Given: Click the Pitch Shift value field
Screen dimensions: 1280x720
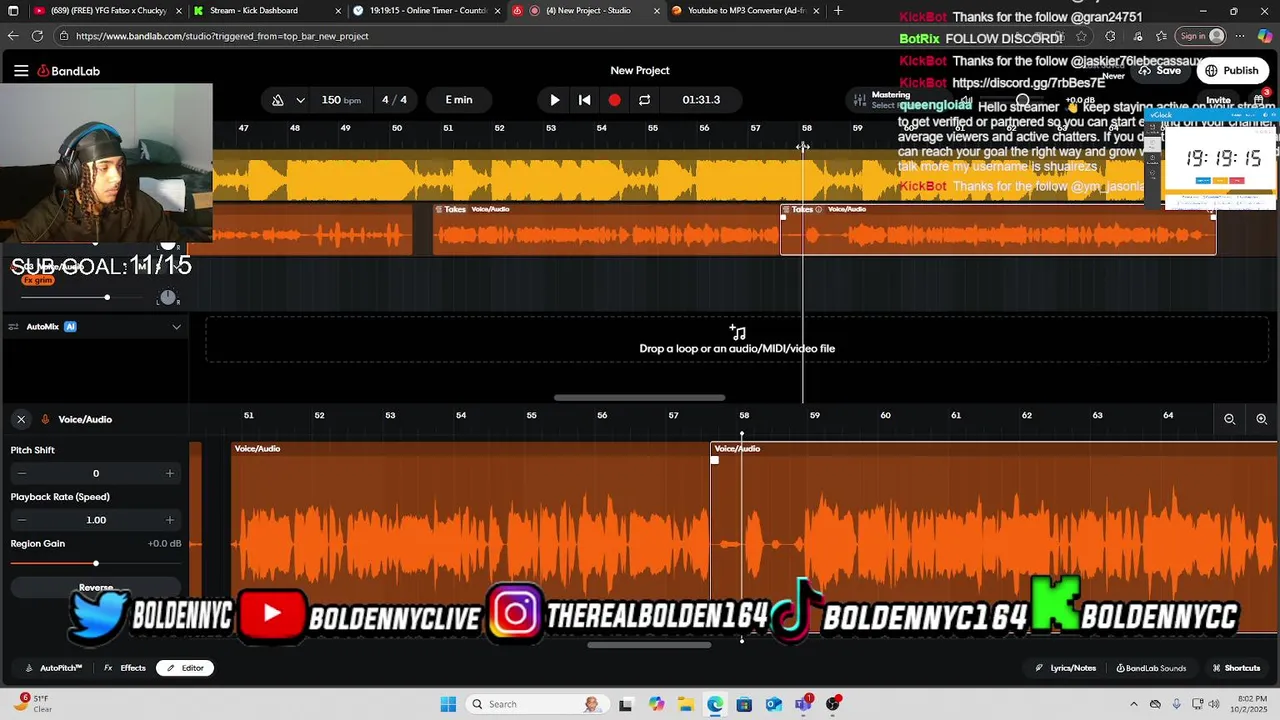Looking at the screenshot, I should (x=96, y=474).
